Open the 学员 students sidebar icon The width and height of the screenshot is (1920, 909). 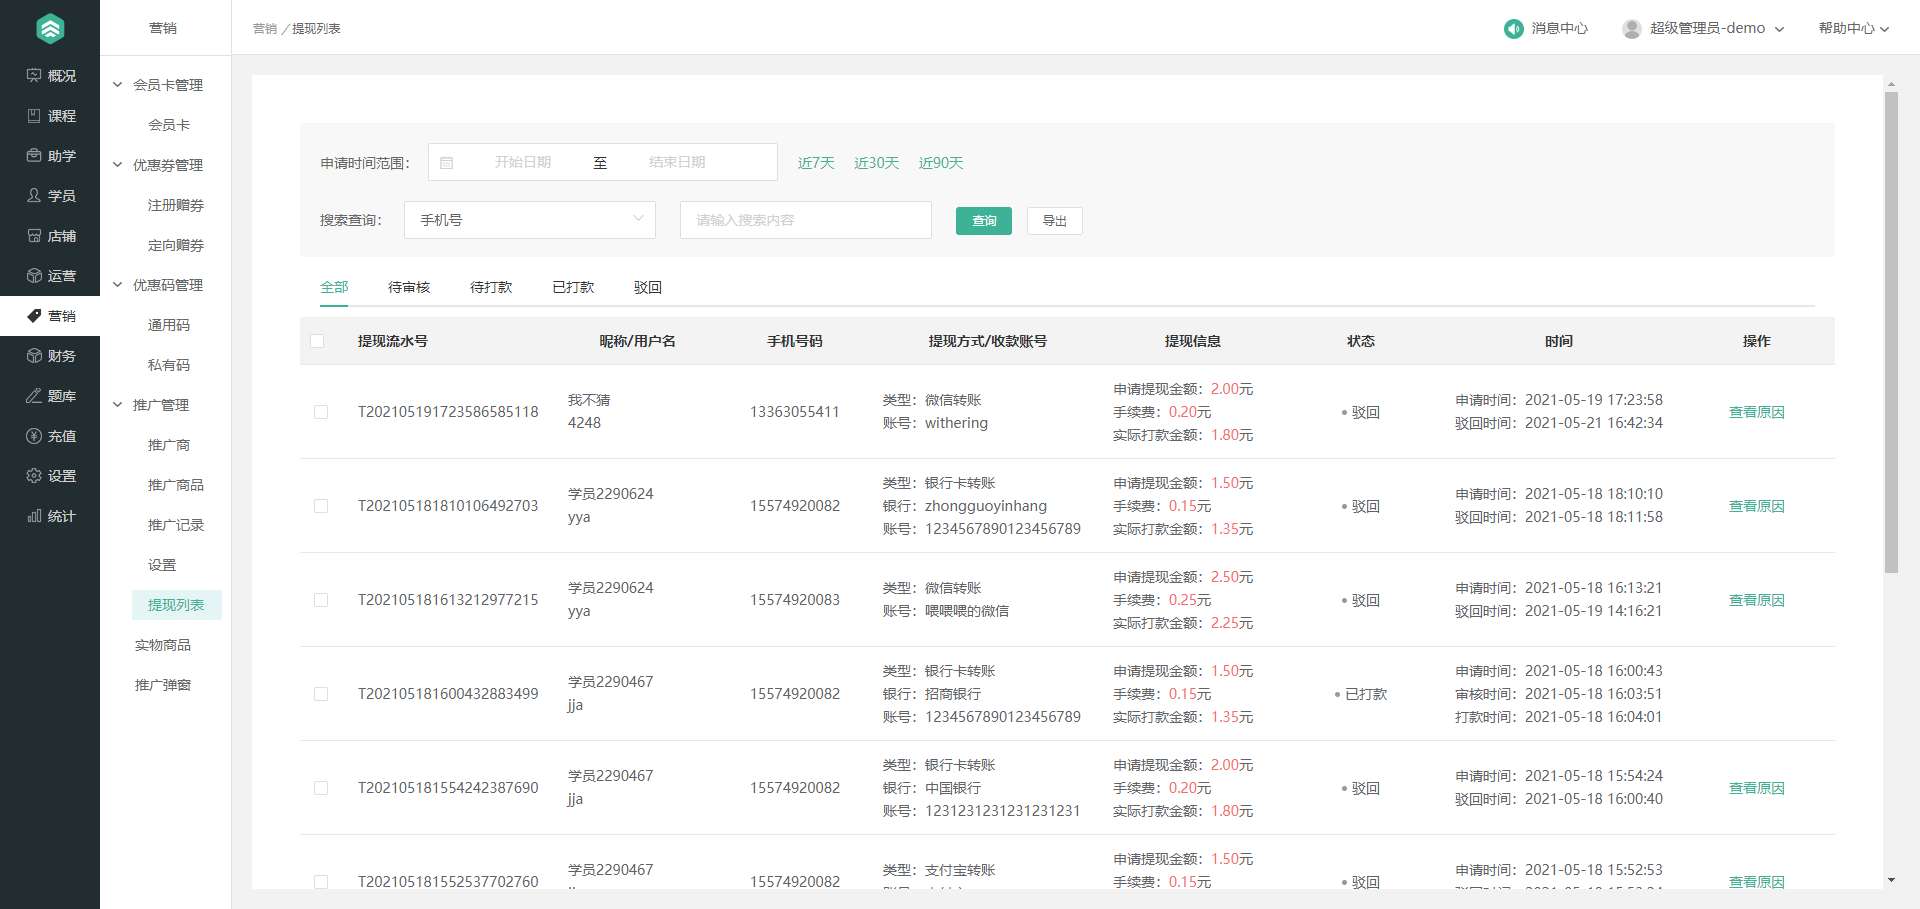(34, 196)
